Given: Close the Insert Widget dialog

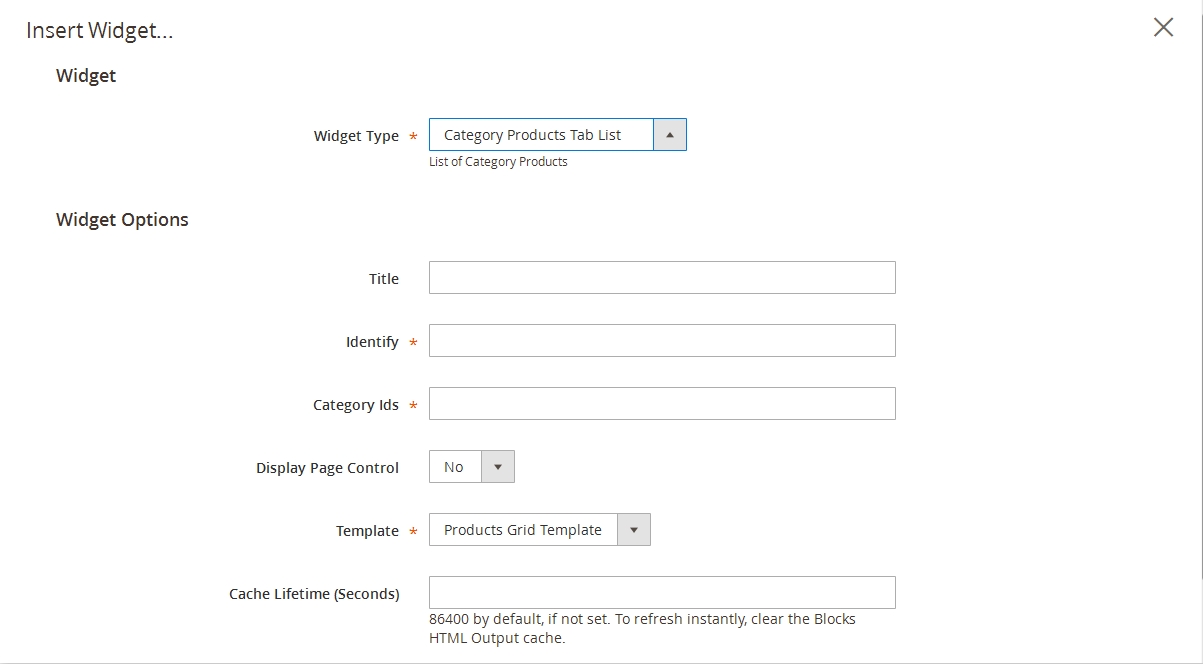Looking at the screenshot, I should (1163, 28).
